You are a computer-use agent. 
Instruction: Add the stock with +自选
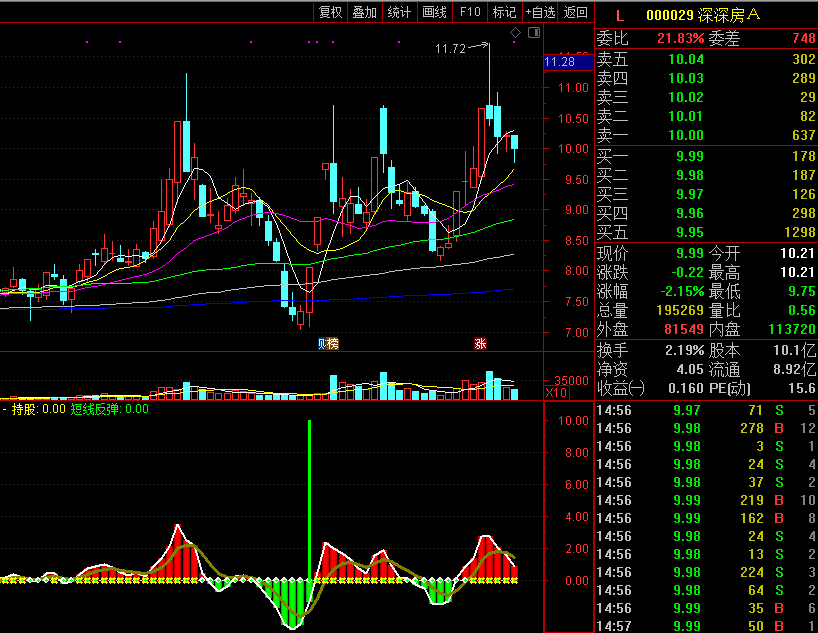(x=540, y=12)
